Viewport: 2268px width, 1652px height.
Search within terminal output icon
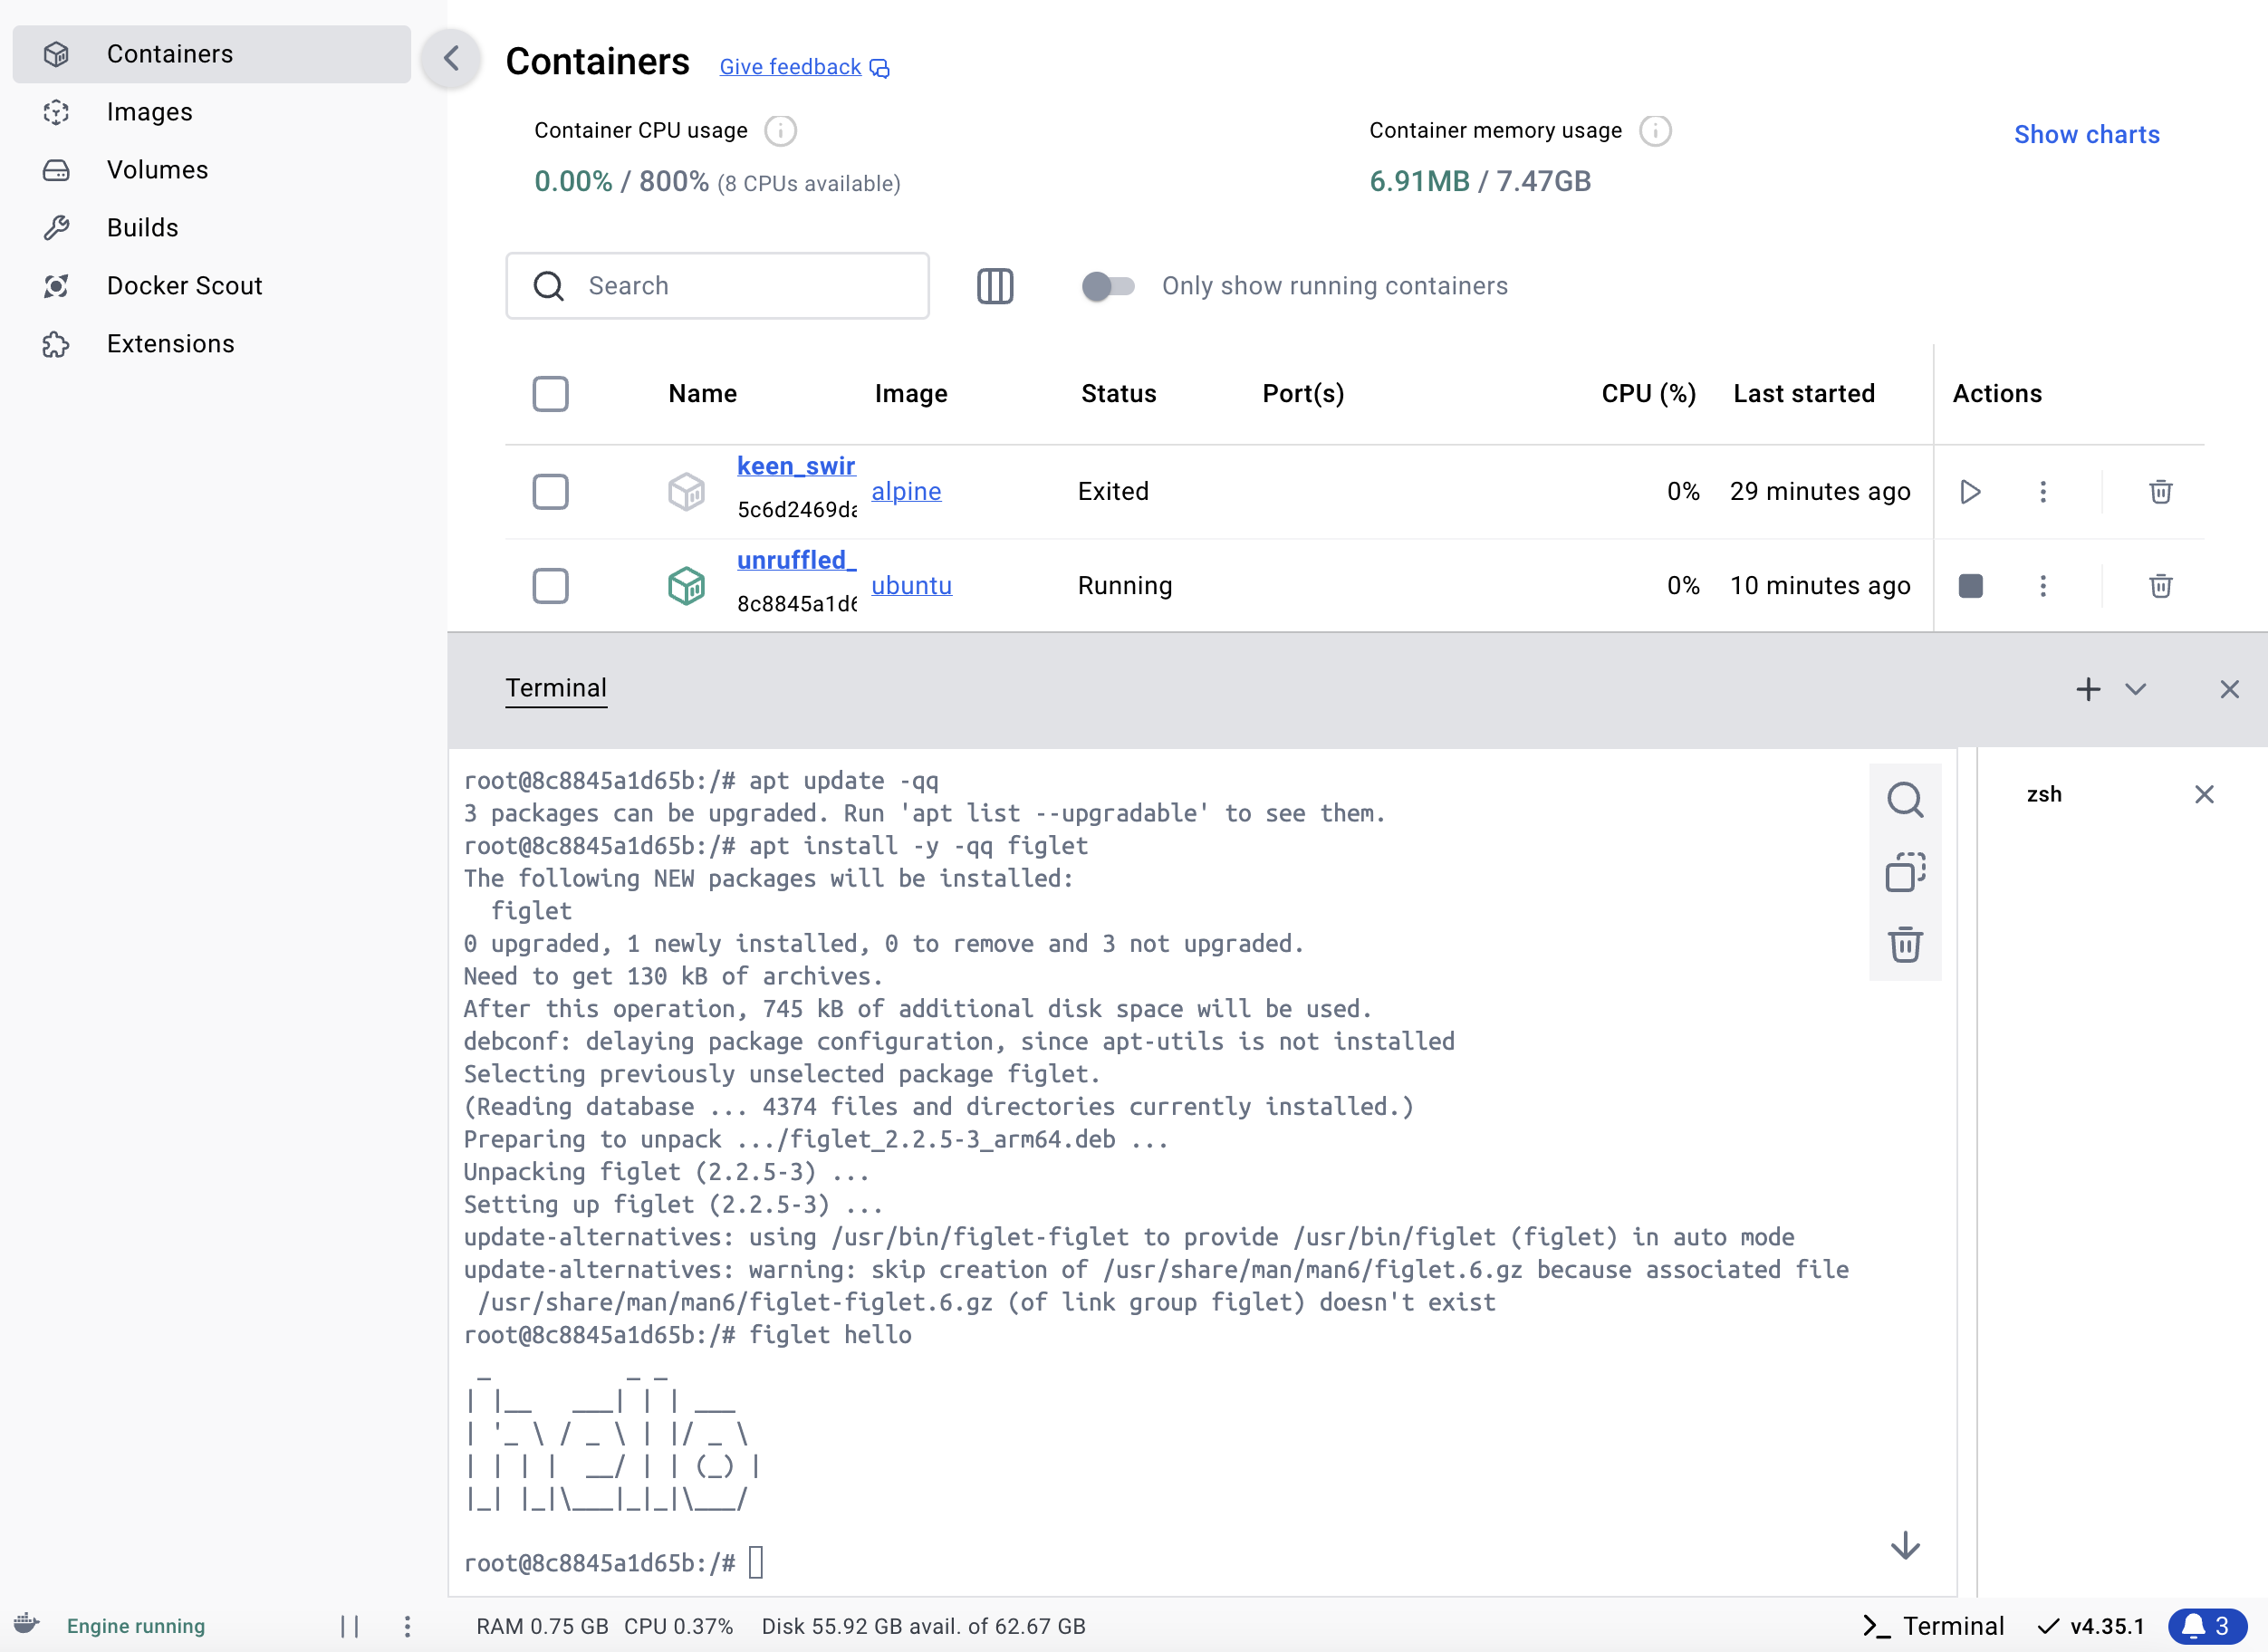coord(1904,800)
